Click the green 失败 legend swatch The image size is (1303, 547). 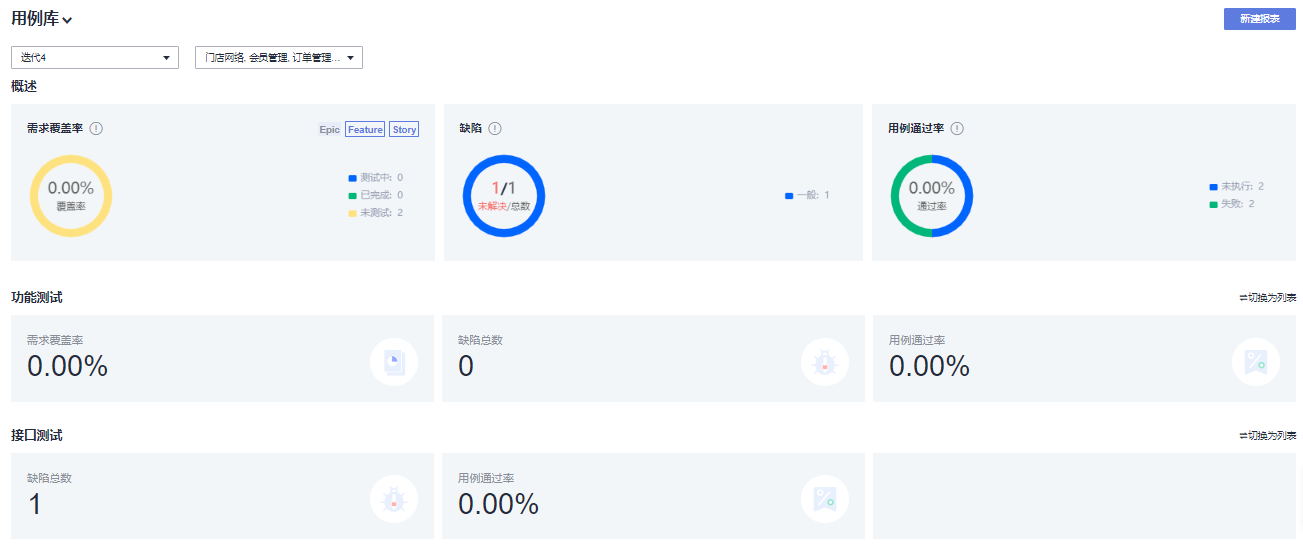(1214, 204)
